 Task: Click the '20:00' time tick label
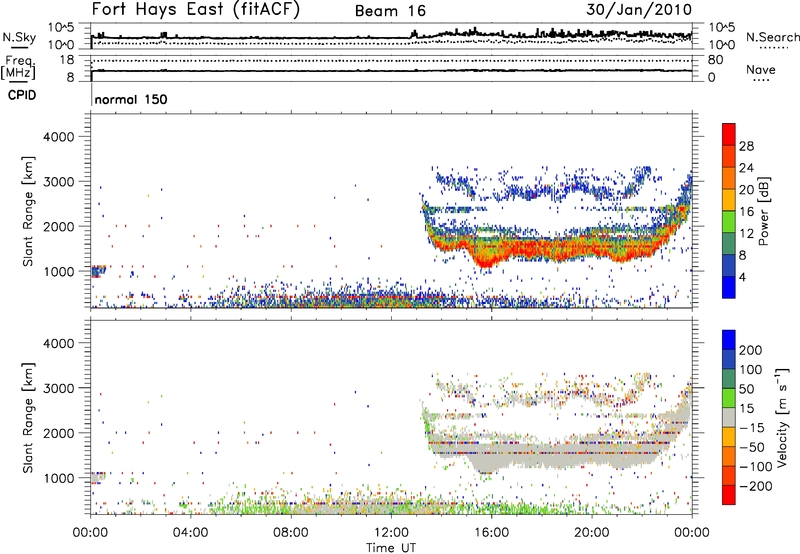tap(592, 533)
